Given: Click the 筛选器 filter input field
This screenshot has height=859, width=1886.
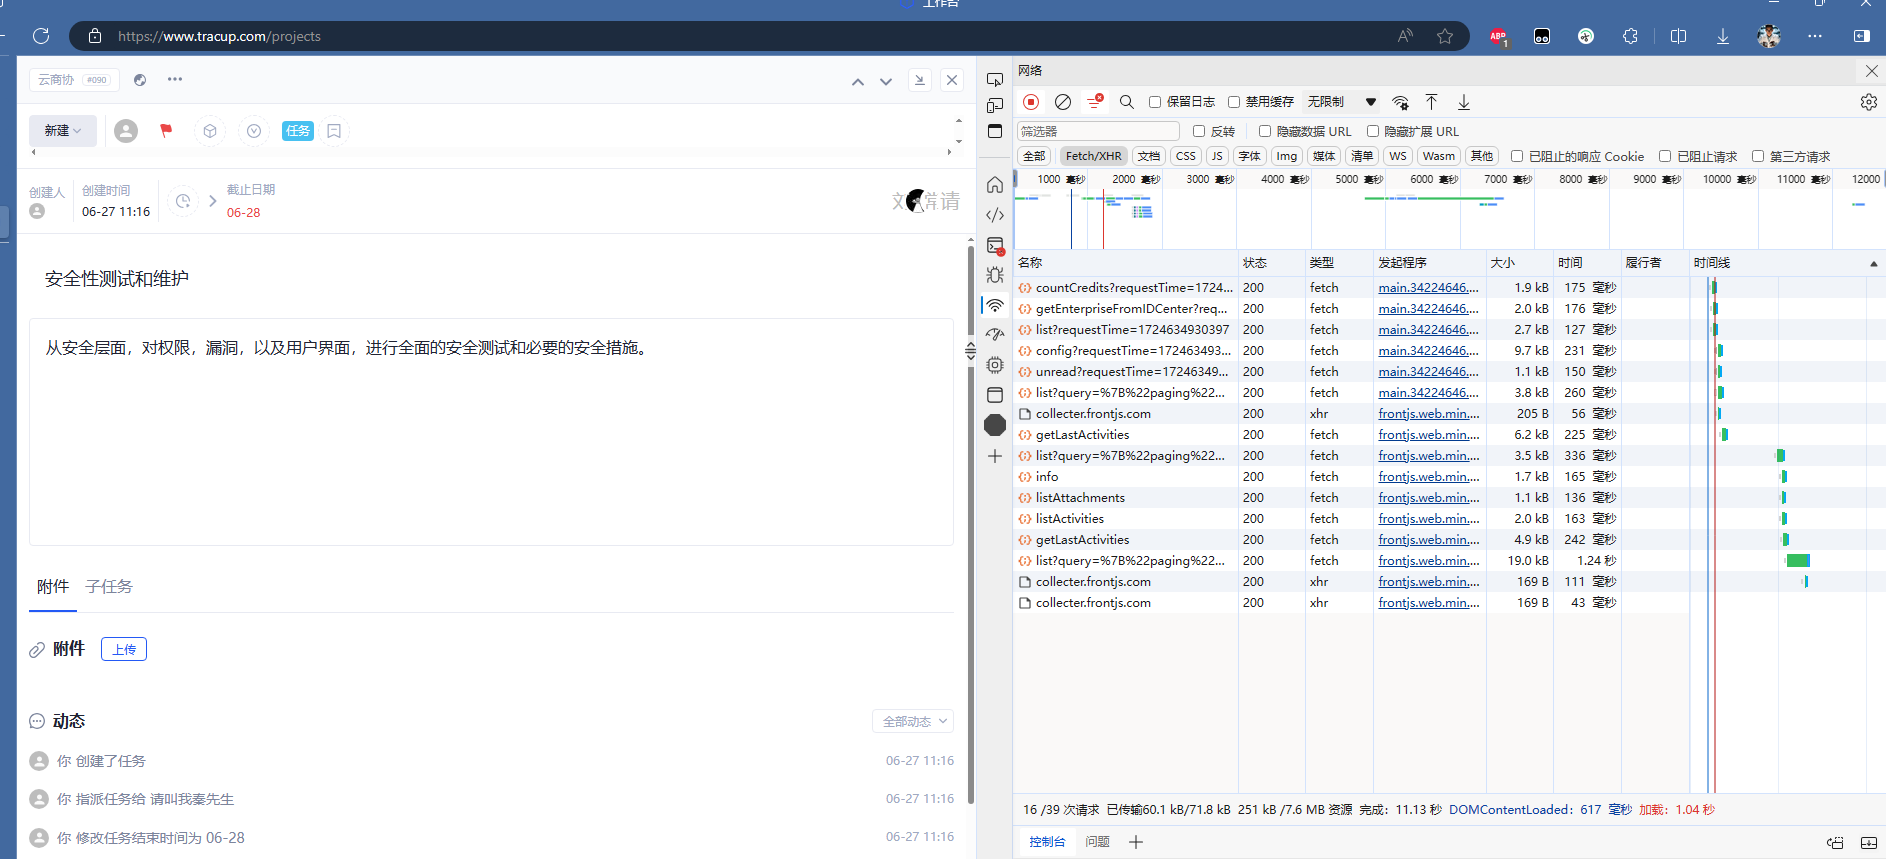Looking at the screenshot, I should point(1098,131).
